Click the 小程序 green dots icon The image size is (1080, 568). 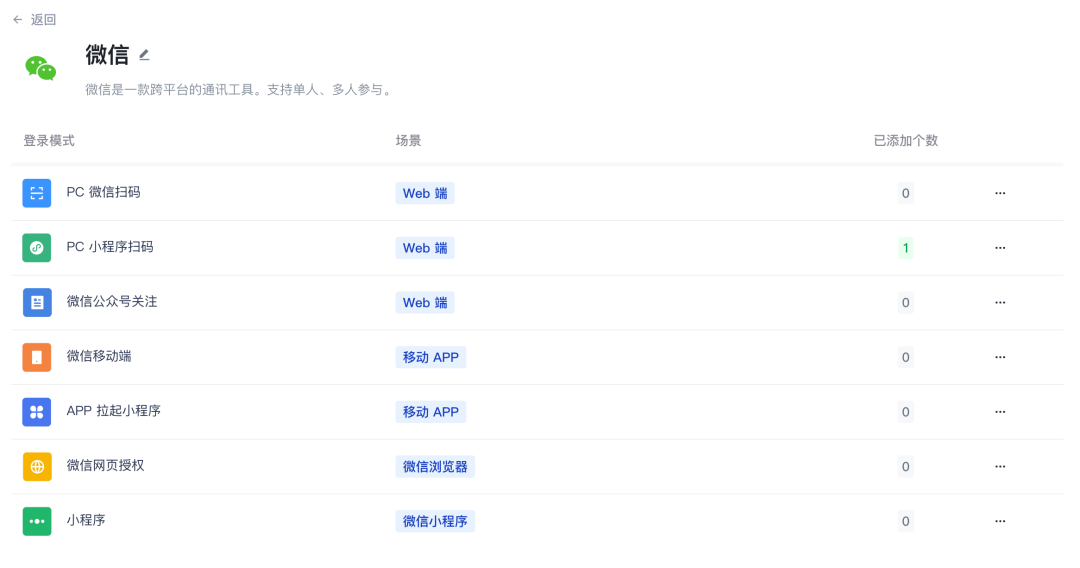(x=37, y=521)
